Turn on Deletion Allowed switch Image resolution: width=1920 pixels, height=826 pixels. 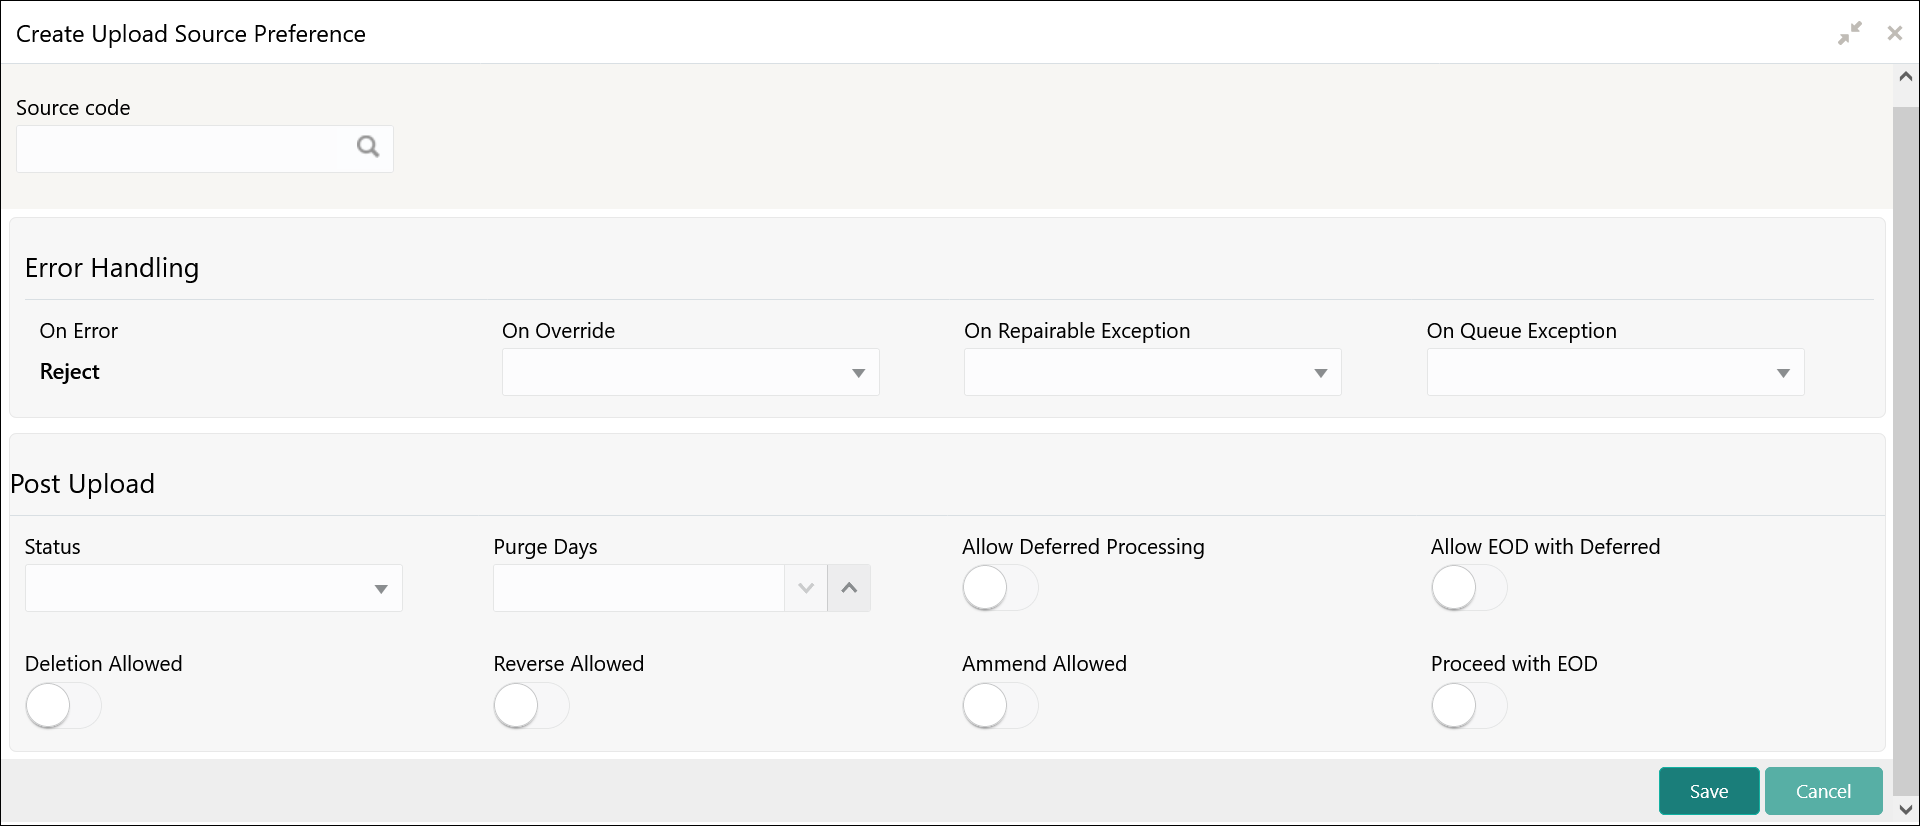pyautogui.click(x=63, y=706)
